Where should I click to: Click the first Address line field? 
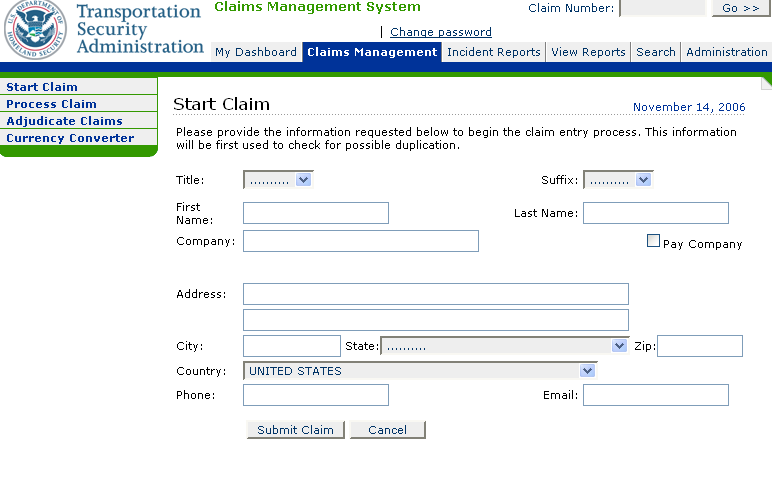point(436,294)
